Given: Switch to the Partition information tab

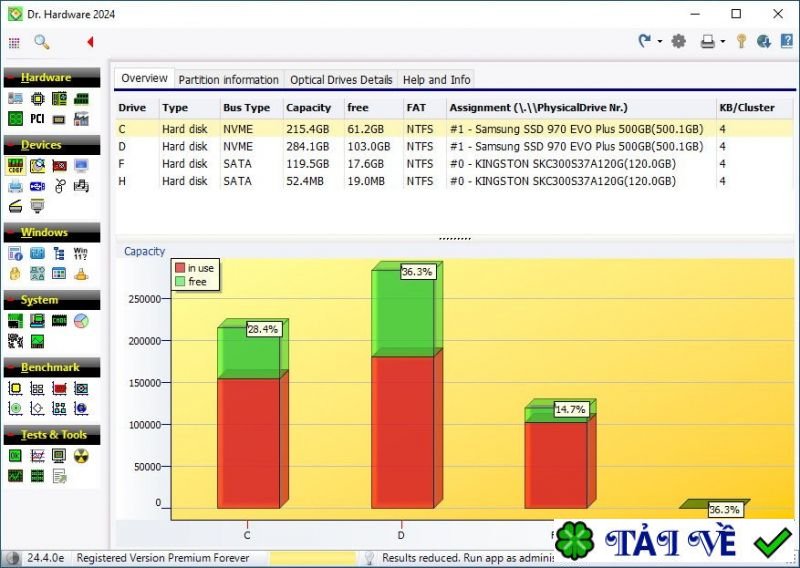Looking at the screenshot, I should (x=229, y=80).
